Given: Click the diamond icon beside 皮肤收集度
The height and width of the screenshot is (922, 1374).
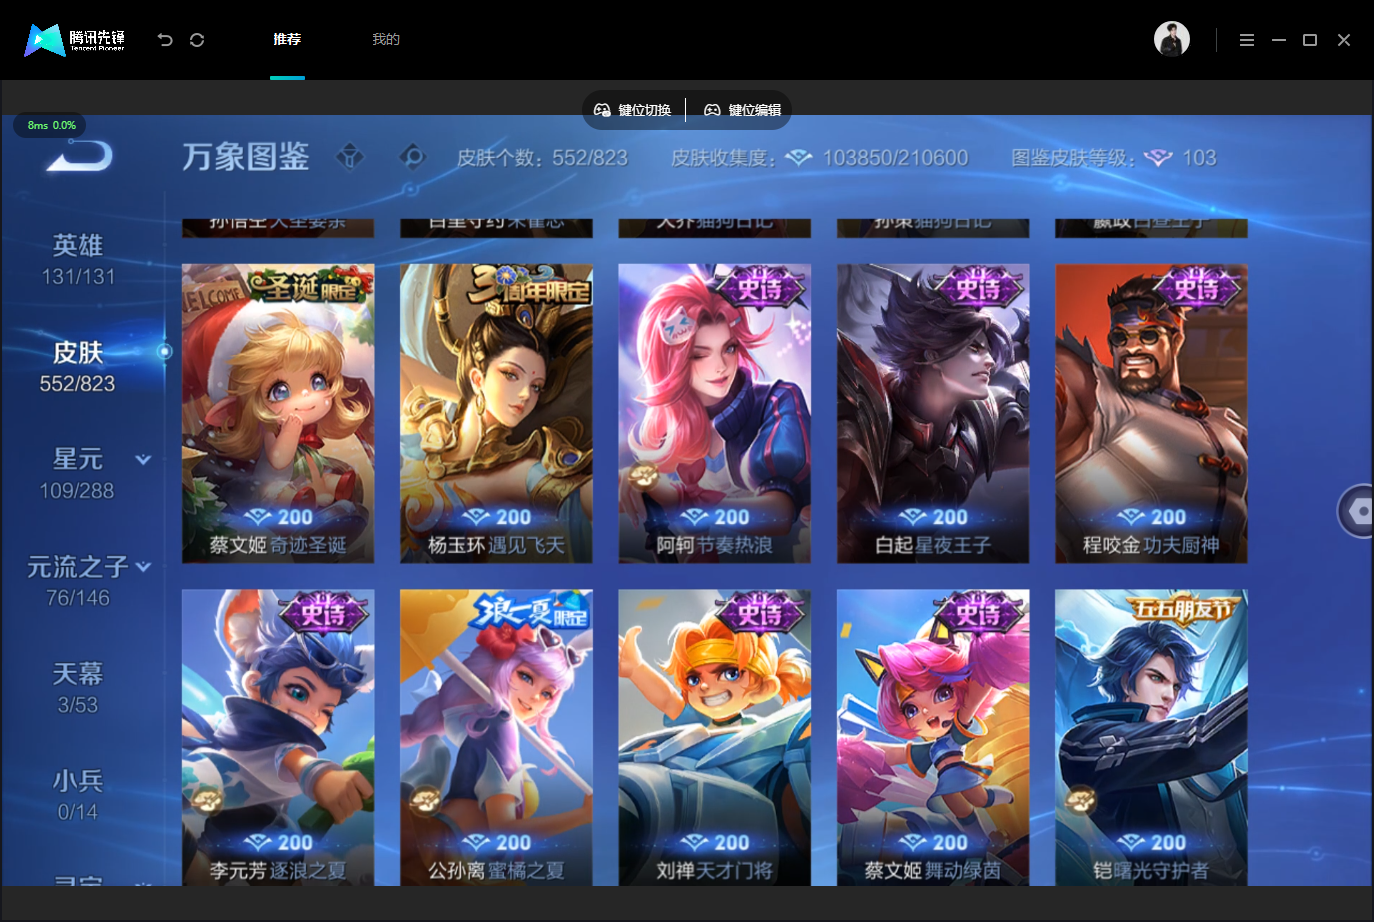Looking at the screenshot, I should point(798,158).
